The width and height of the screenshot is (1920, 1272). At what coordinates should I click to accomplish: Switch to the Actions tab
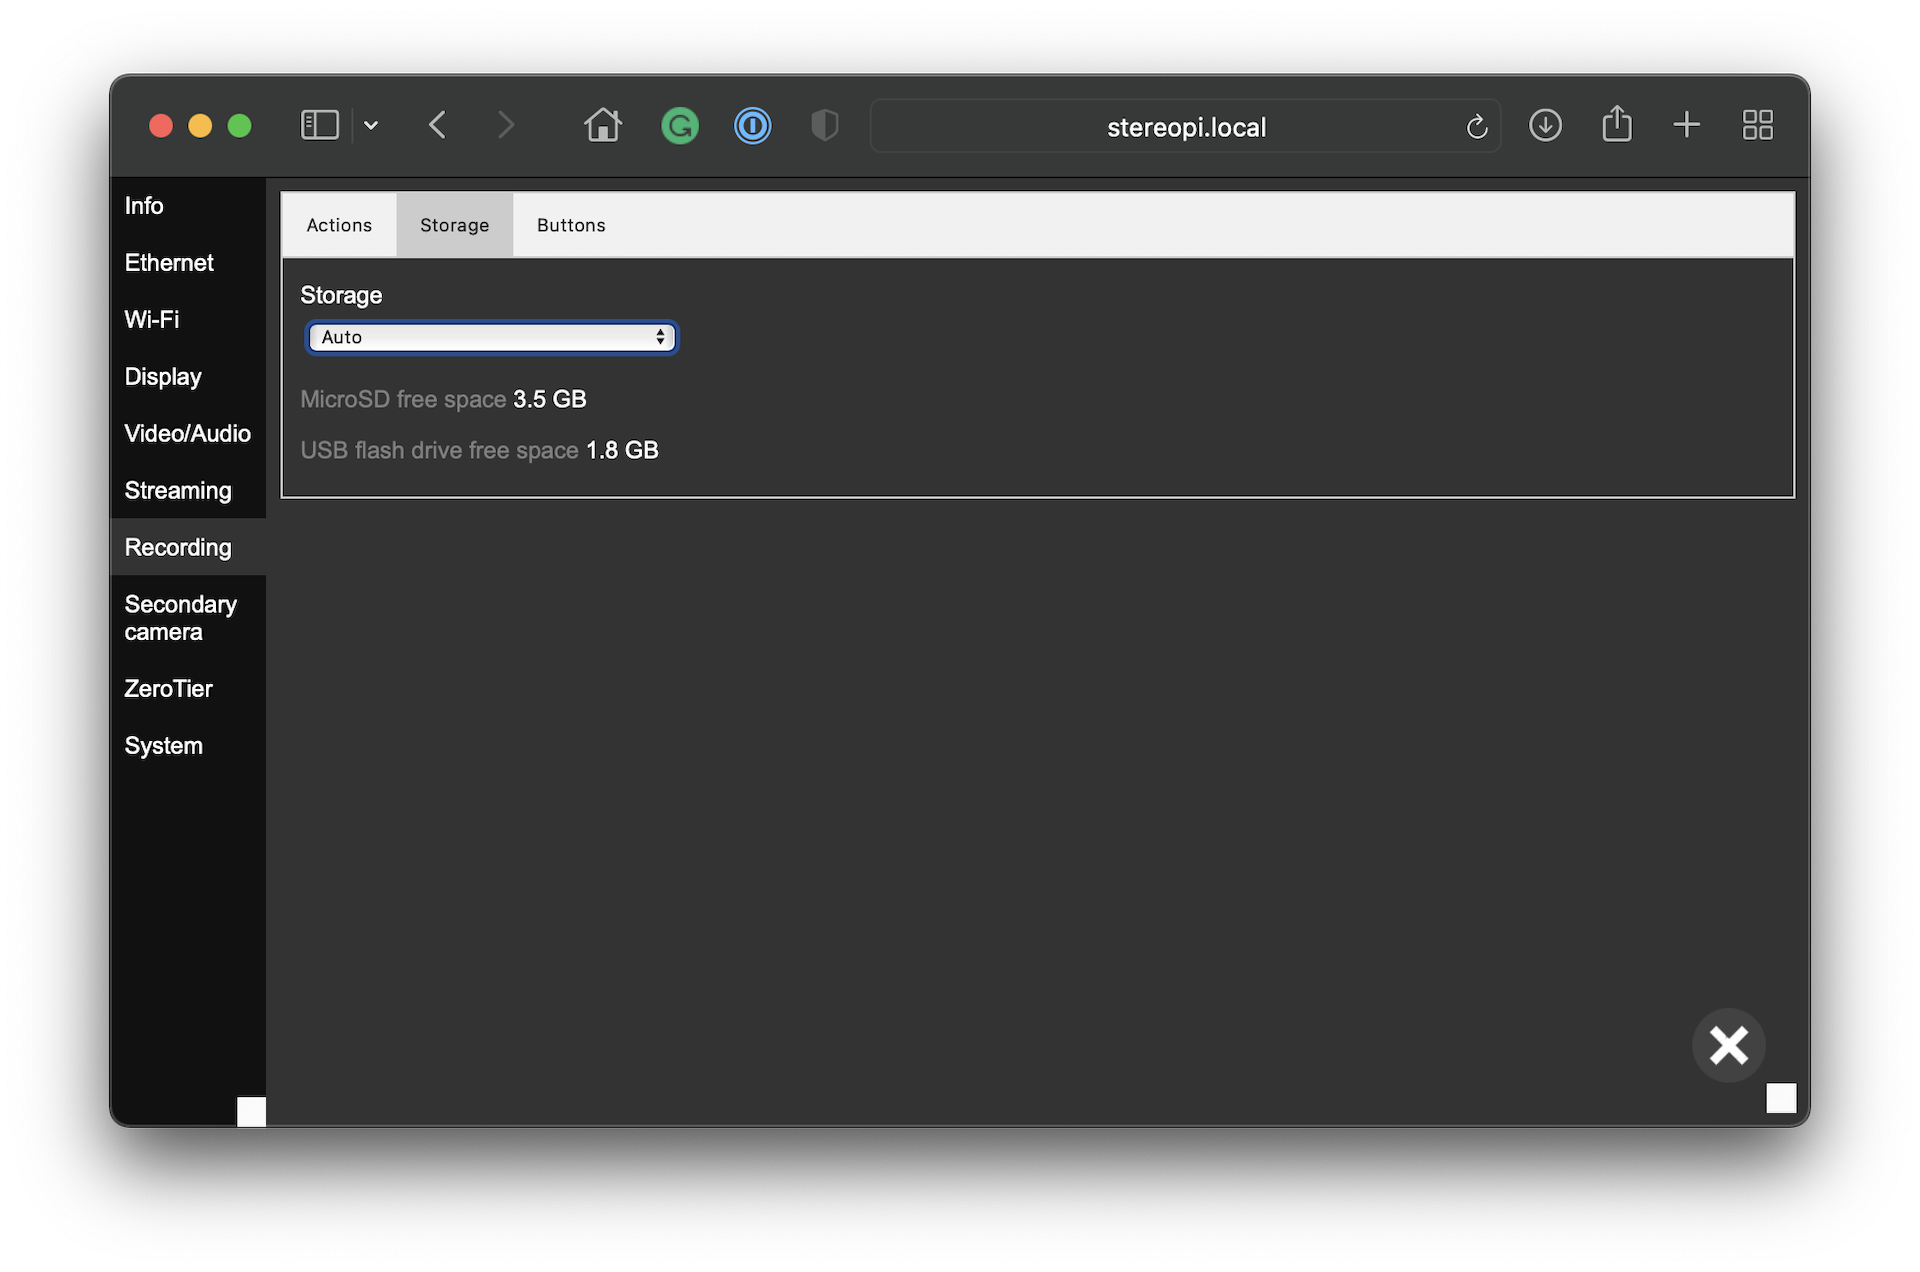pos(339,225)
